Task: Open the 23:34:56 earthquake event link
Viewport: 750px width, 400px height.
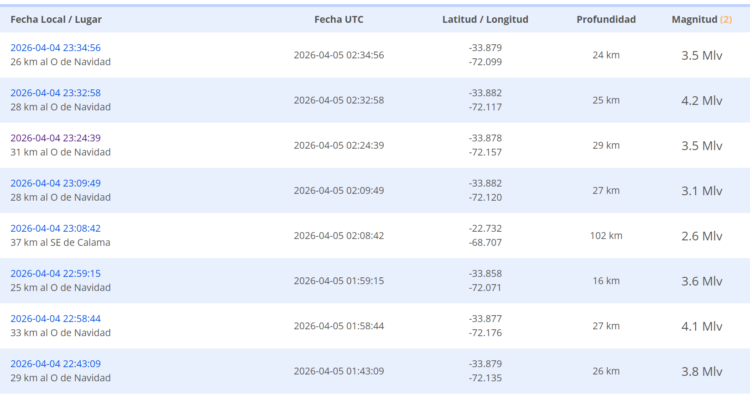Action: 55,48
